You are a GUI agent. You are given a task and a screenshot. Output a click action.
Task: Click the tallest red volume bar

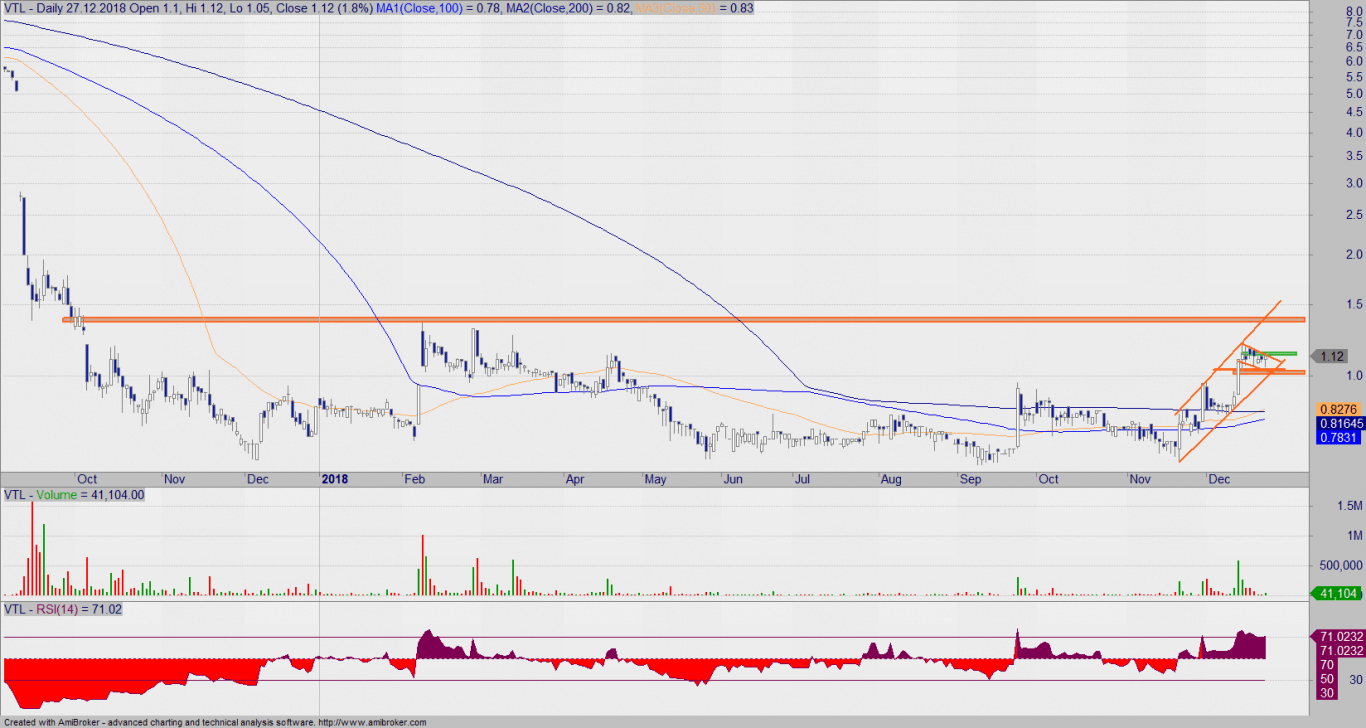tap(32, 548)
